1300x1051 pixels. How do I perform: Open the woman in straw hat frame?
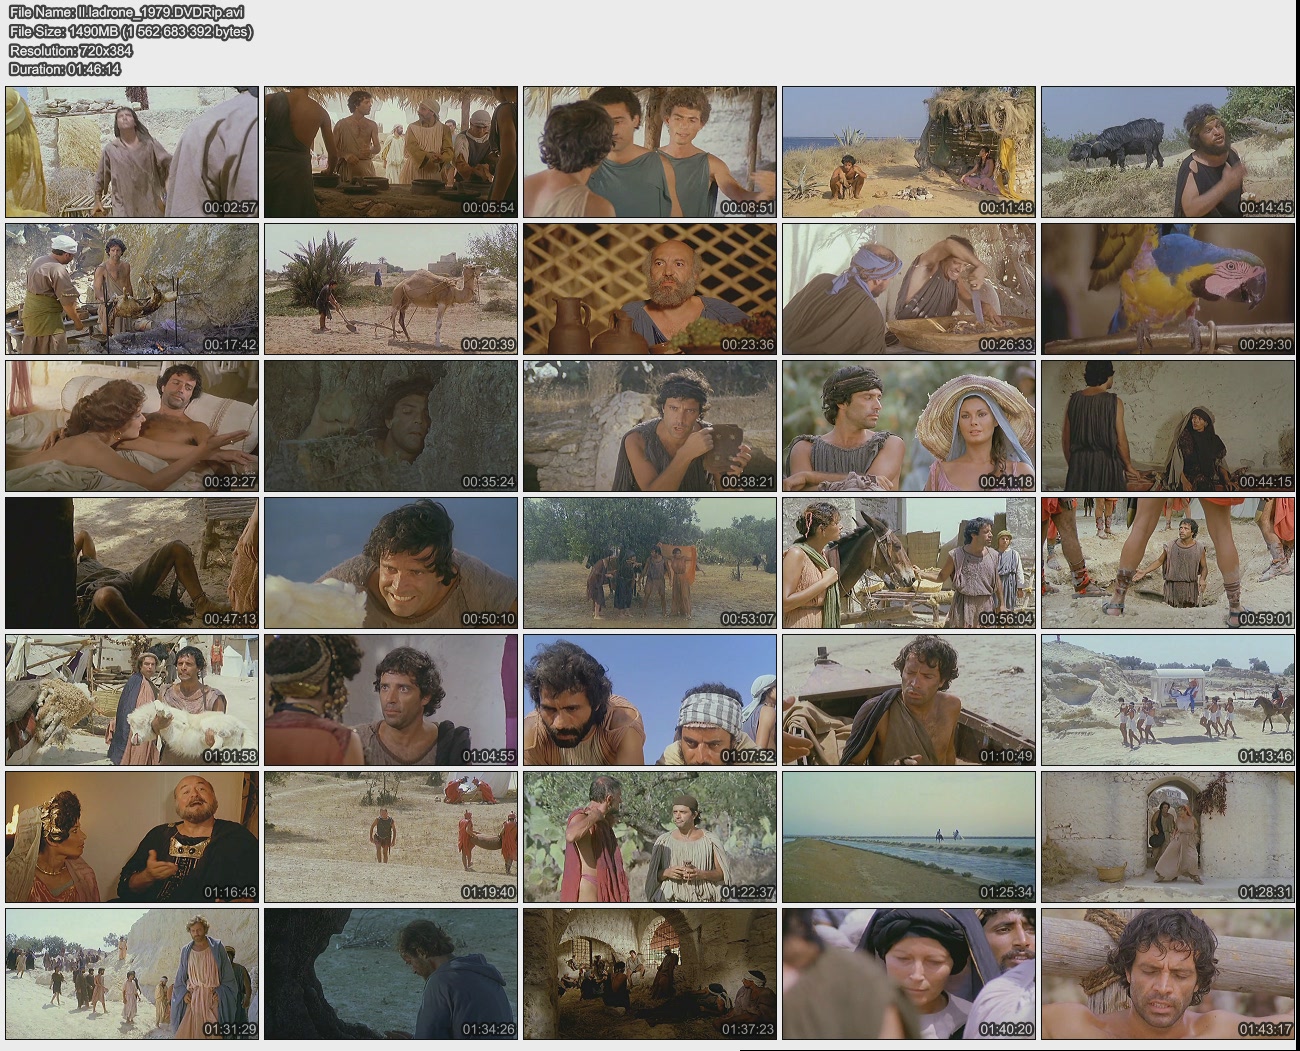[x=908, y=426]
